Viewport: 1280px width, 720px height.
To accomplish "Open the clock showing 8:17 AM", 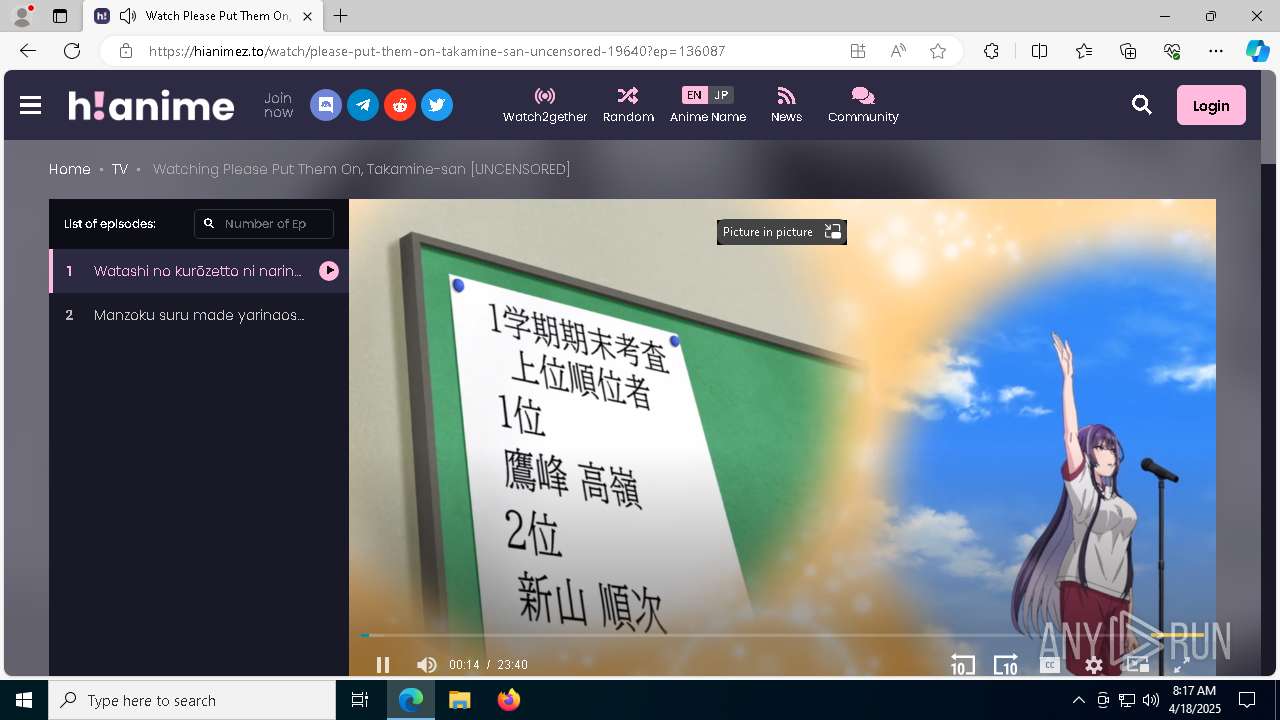I will click(1193, 700).
